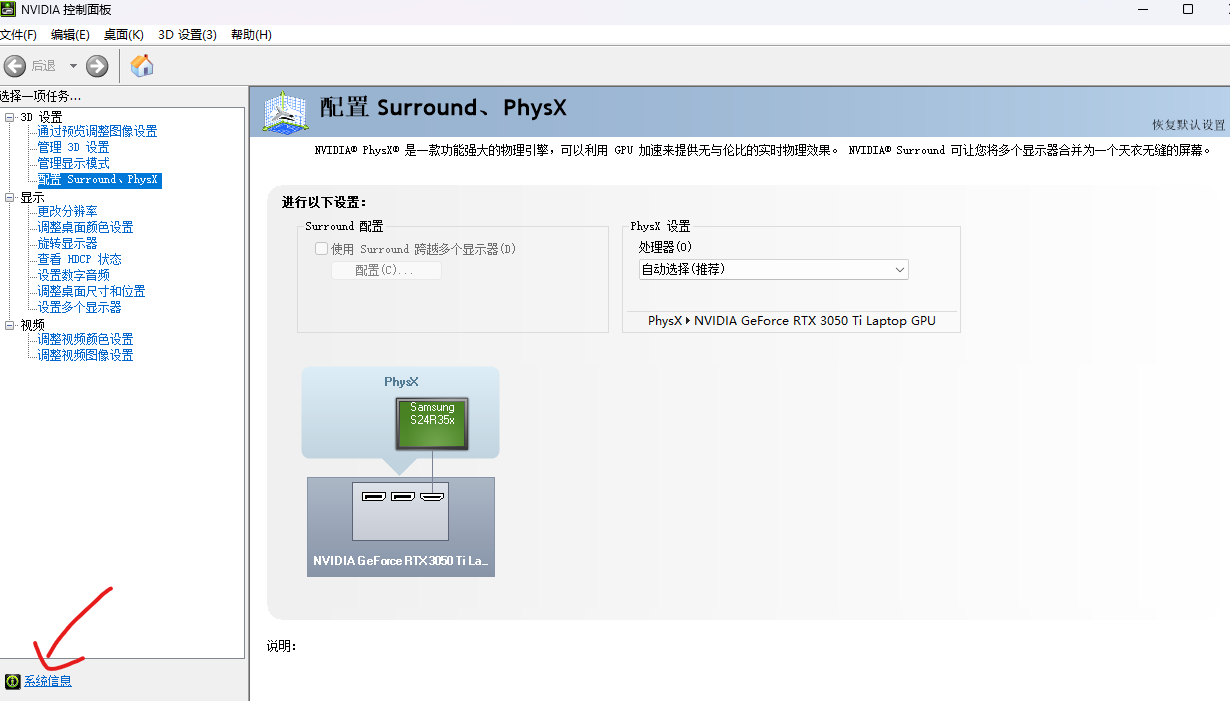
Task: Click the NVIDIA Control Panel title icon
Action: [8, 9]
